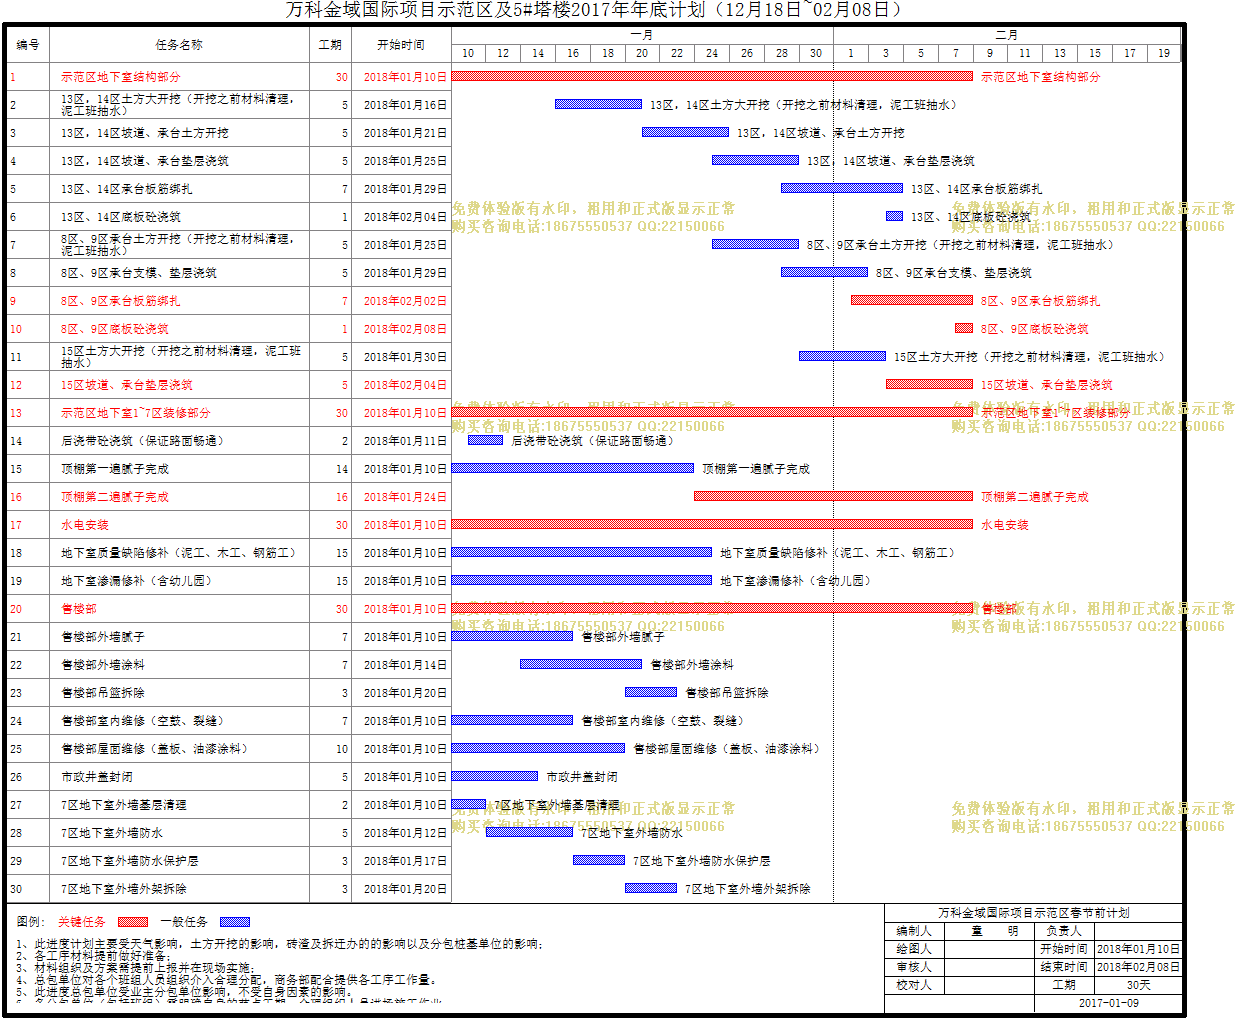The width and height of the screenshot is (1235, 1019).
Task: Click the Gantt bar for 8区、9区承台土方开挖
Action: pyautogui.click(x=755, y=244)
